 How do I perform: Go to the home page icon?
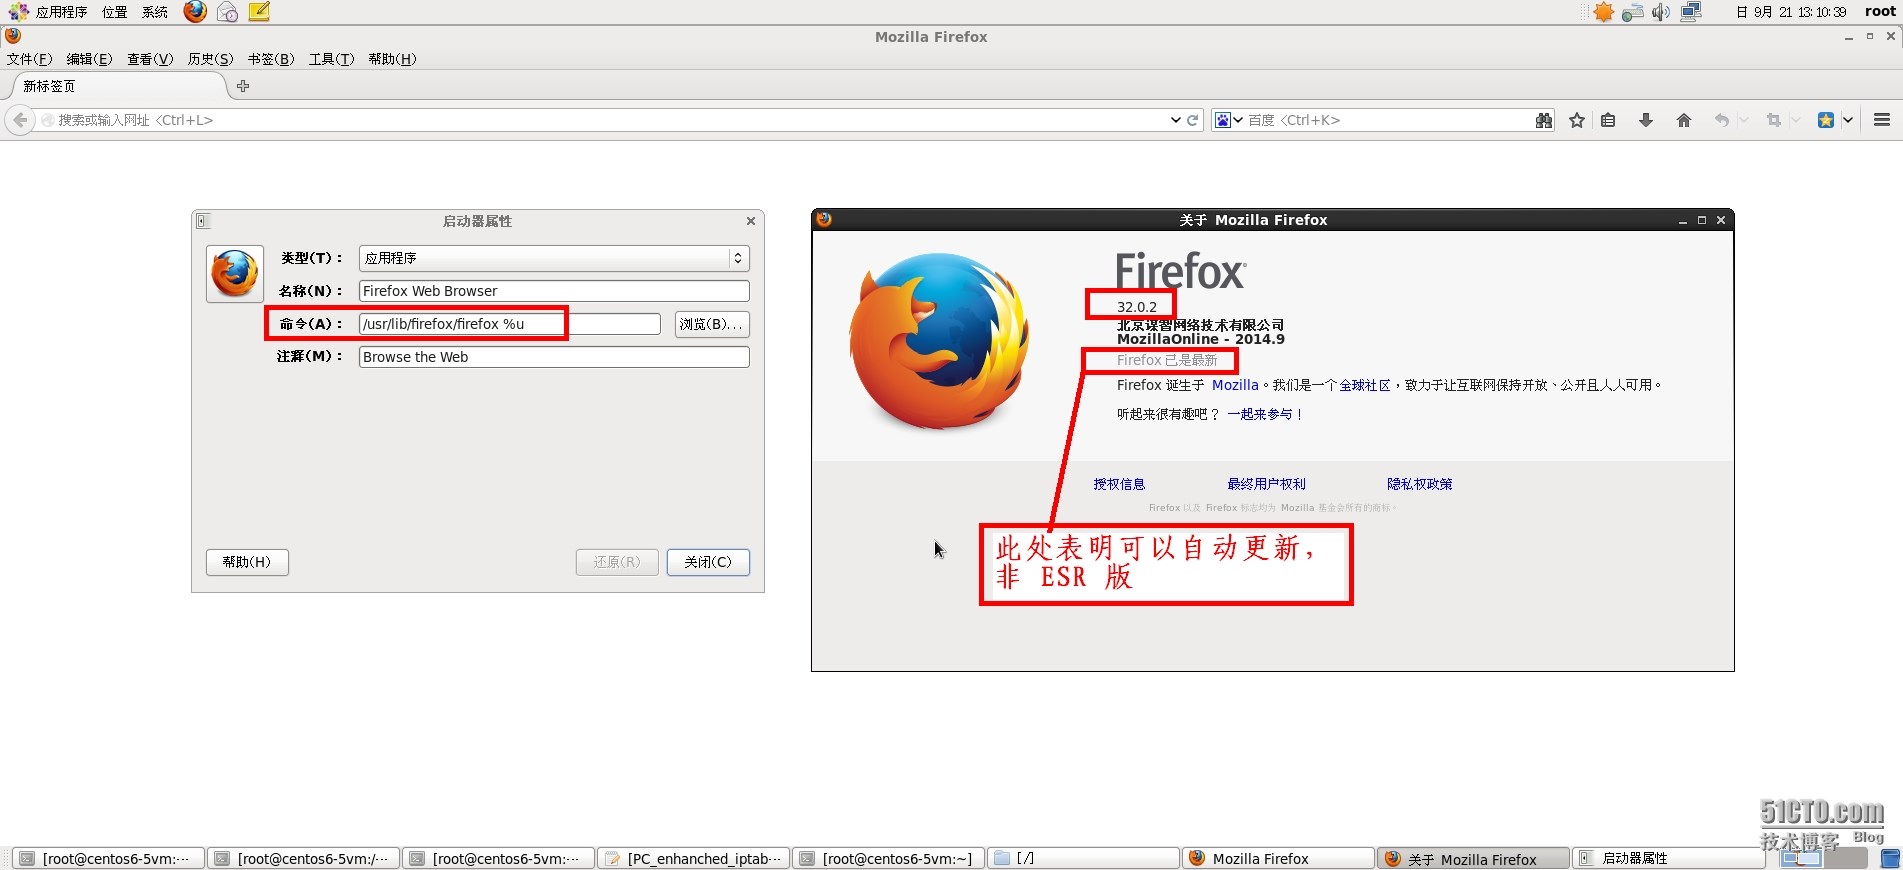pos(1684,120)
